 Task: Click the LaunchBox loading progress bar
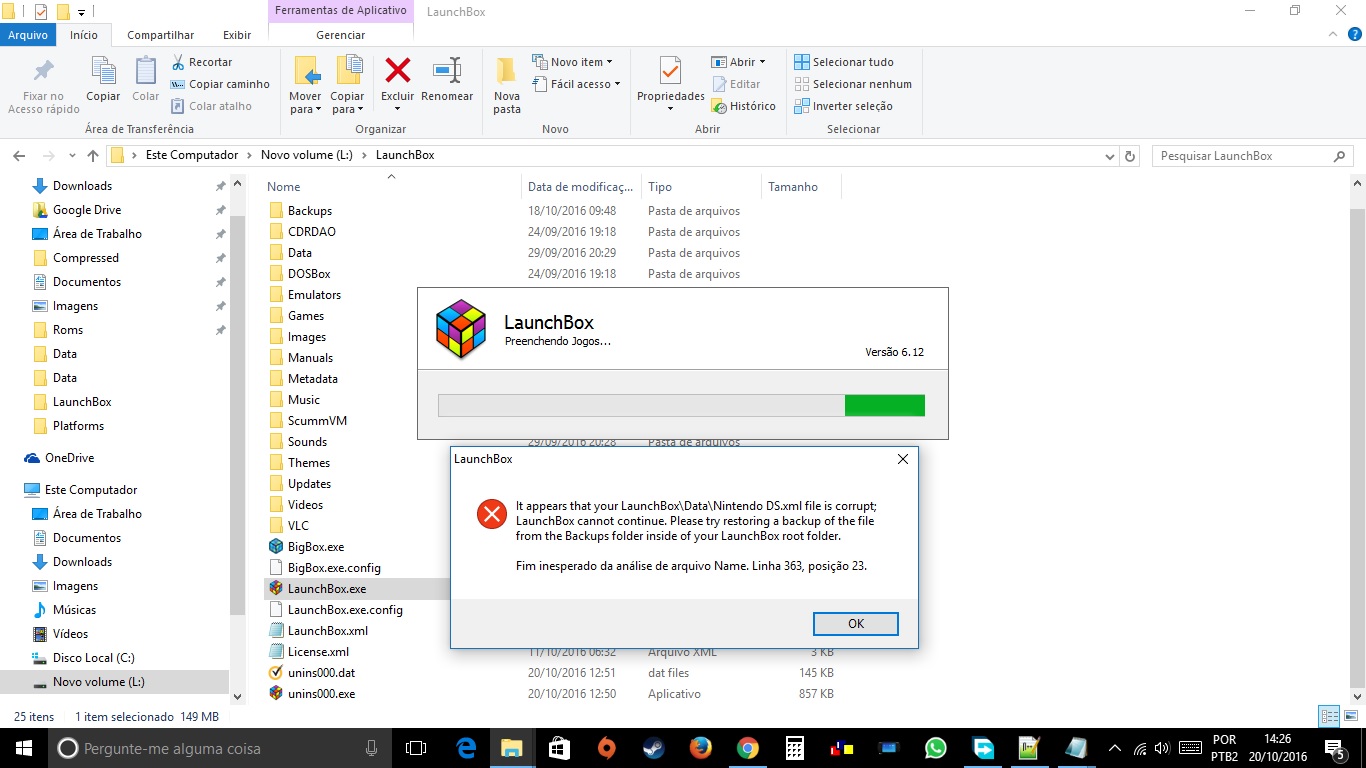pos(681,405)
